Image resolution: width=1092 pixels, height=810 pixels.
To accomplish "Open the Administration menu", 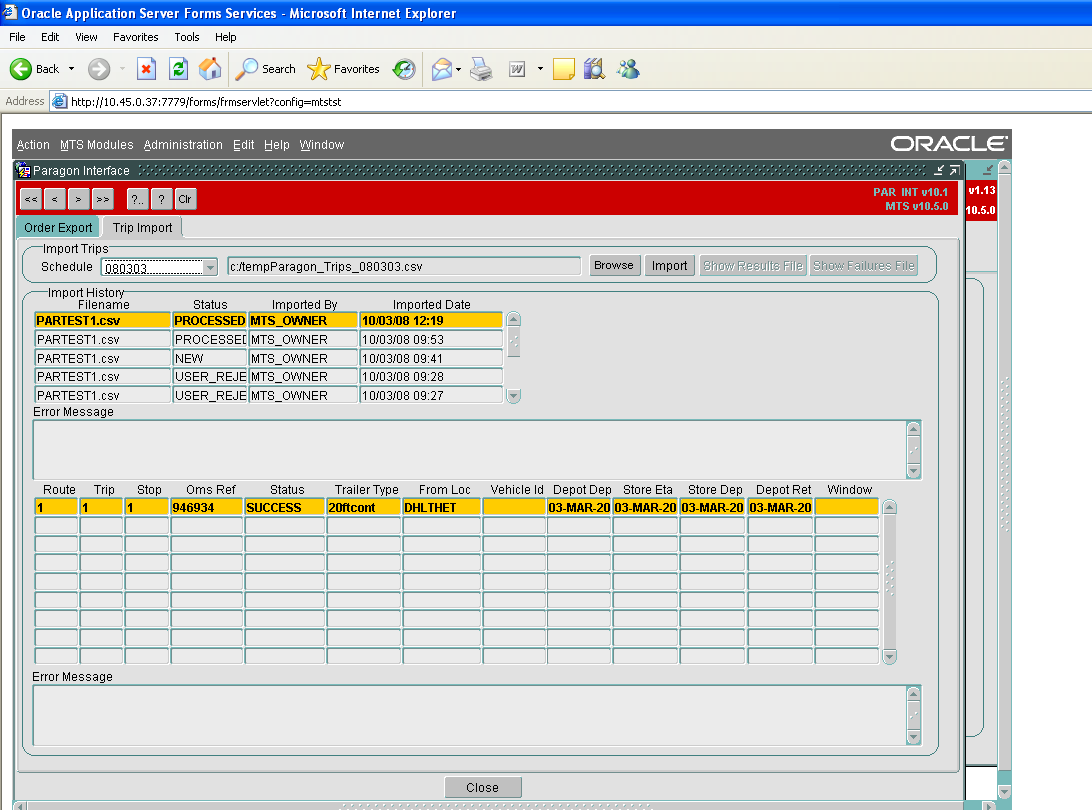I will pos(183,145).
